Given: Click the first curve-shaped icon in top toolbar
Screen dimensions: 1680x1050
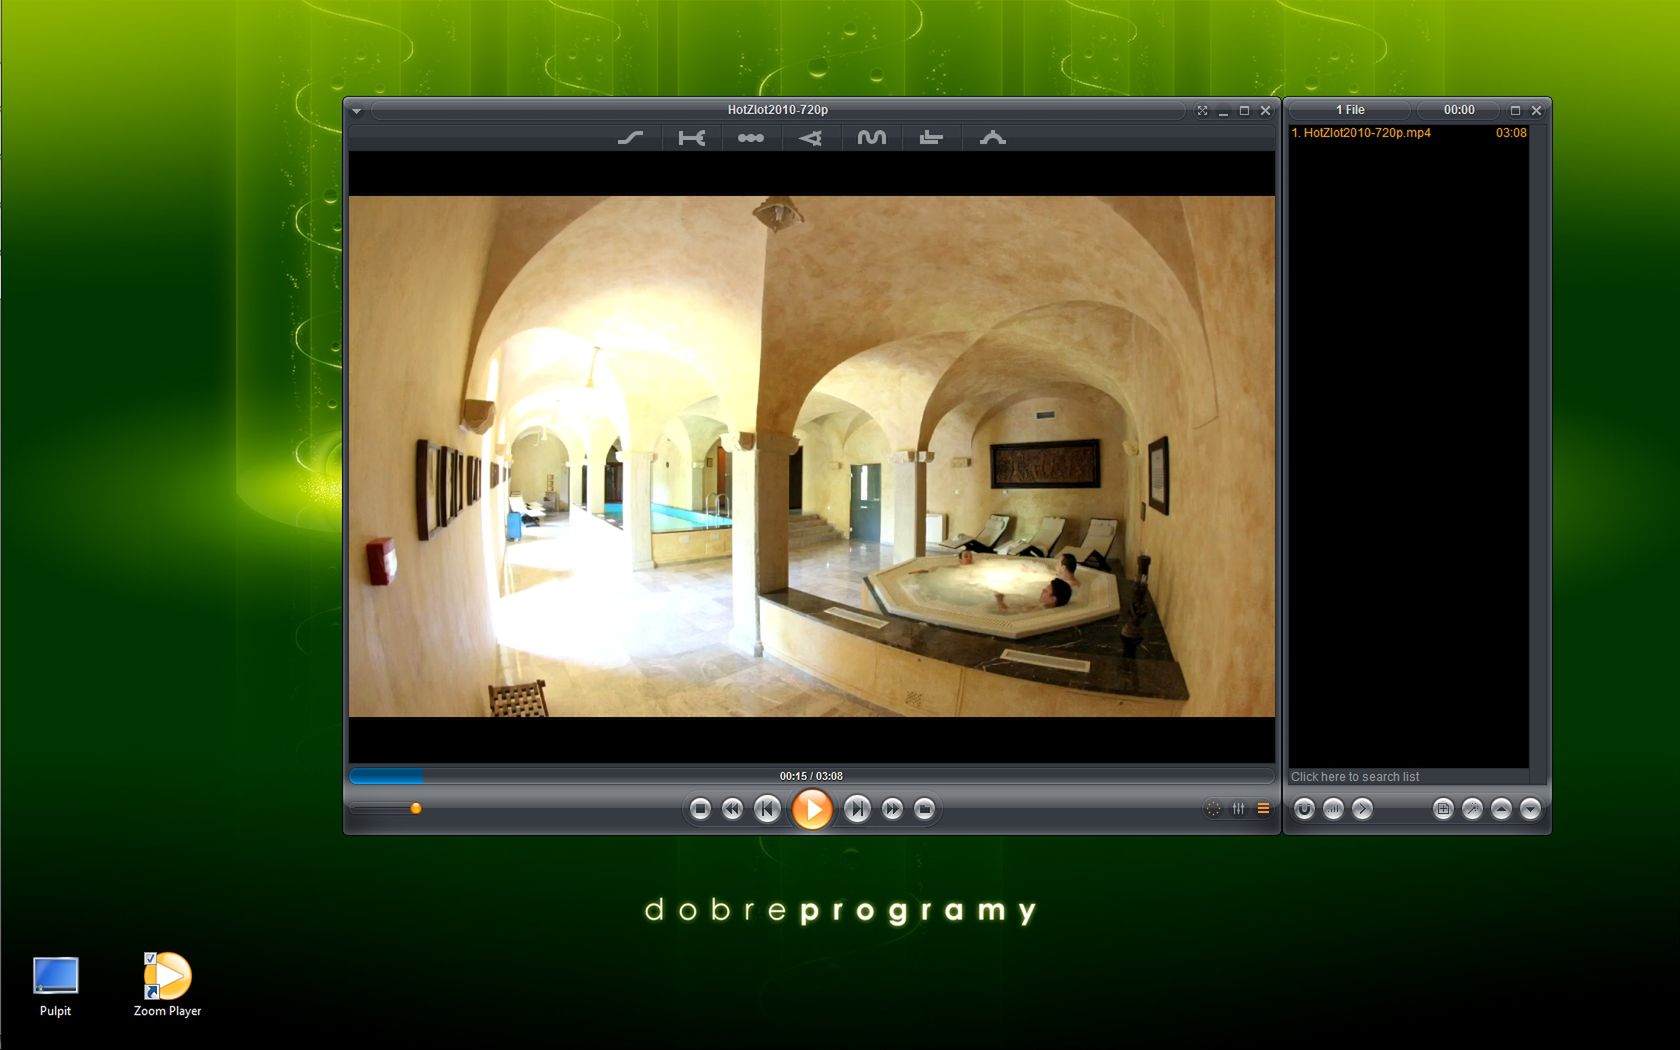Looking at the screenshot, I should click(x=630, y=138).
